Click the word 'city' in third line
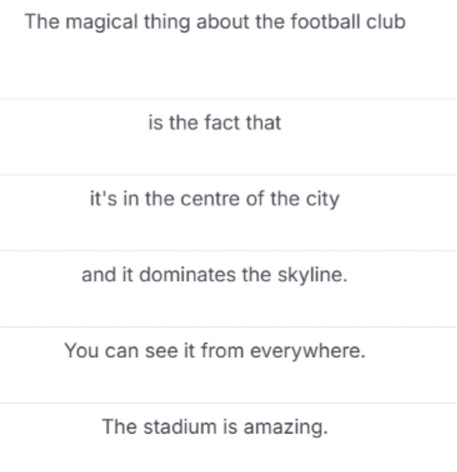This screenshot has height=472, width=457. click(x=323, y=200)
